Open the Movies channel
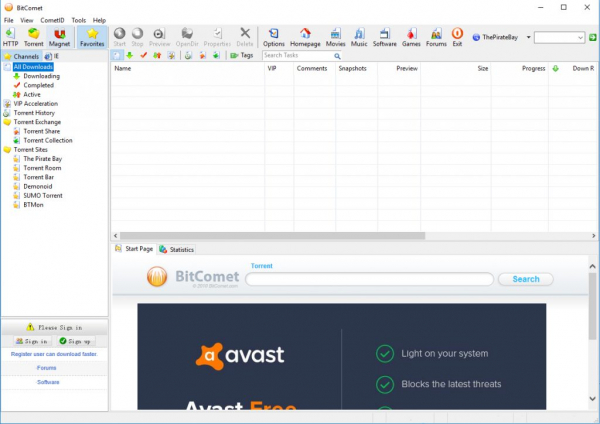 pyautogui.click(x=336, y=37)
